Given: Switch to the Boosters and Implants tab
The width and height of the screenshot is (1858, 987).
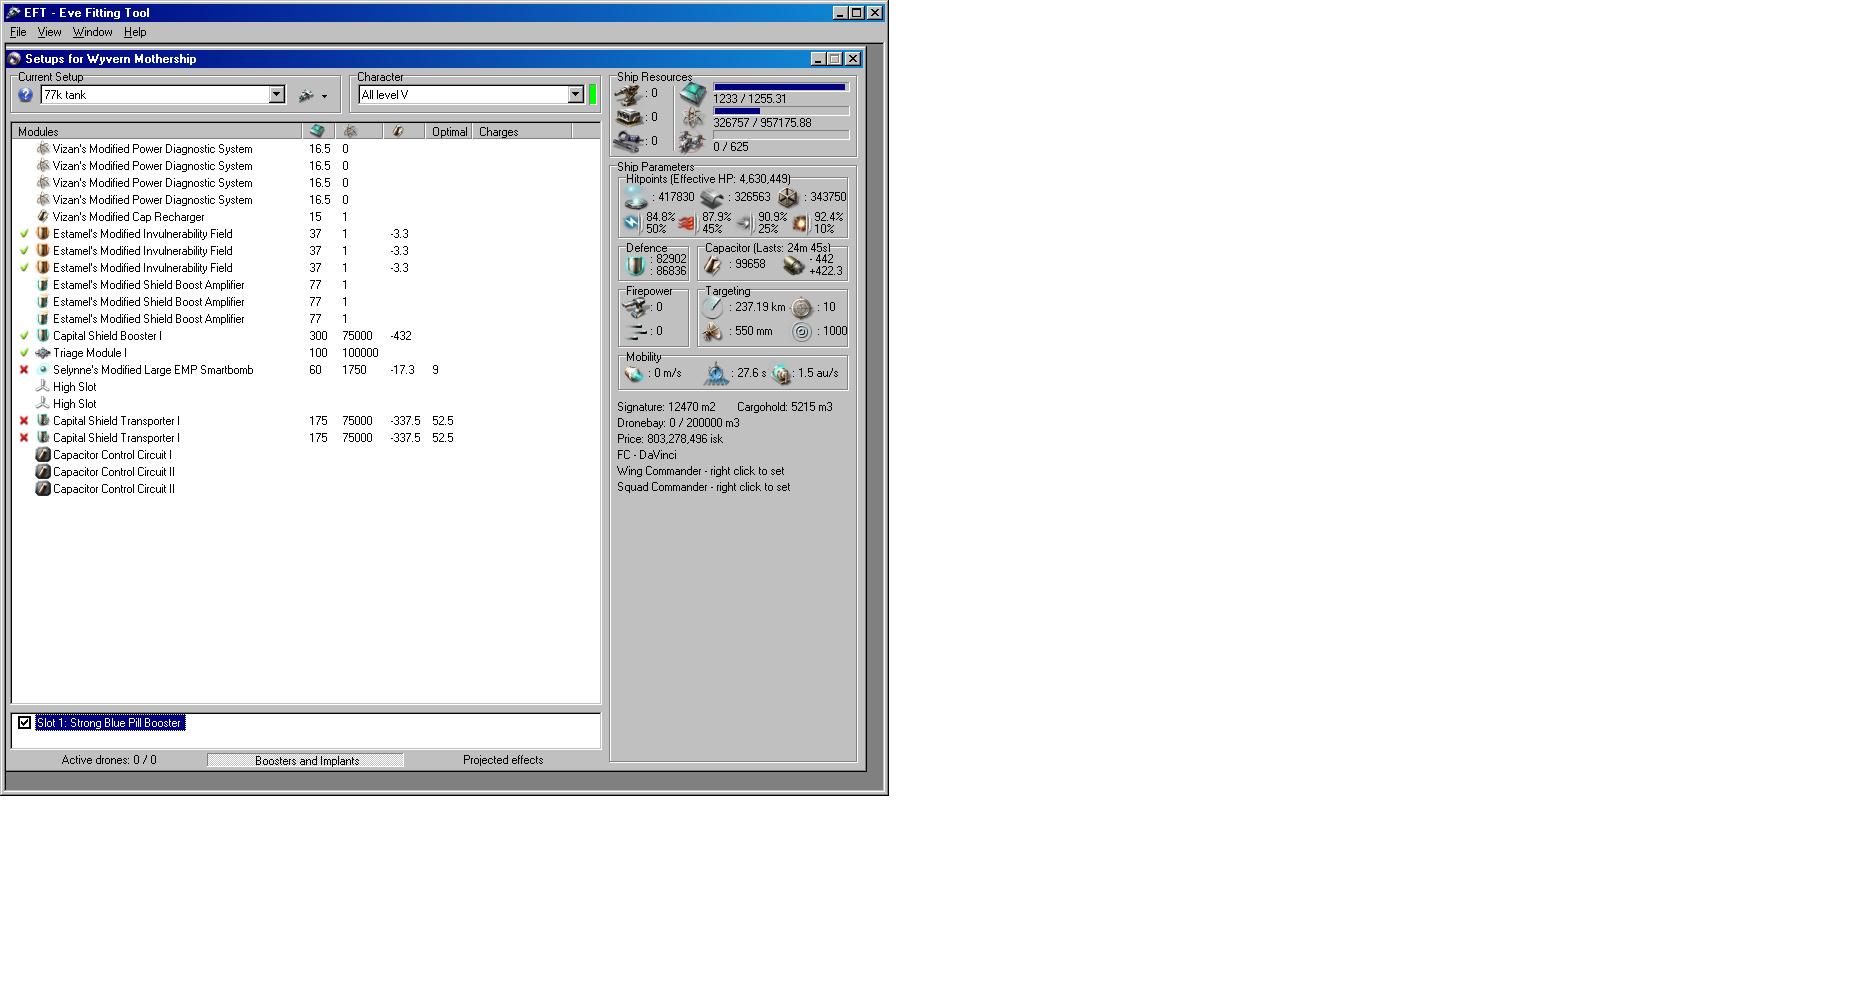Looking at the screenshot, I should [x=306, y=761].
